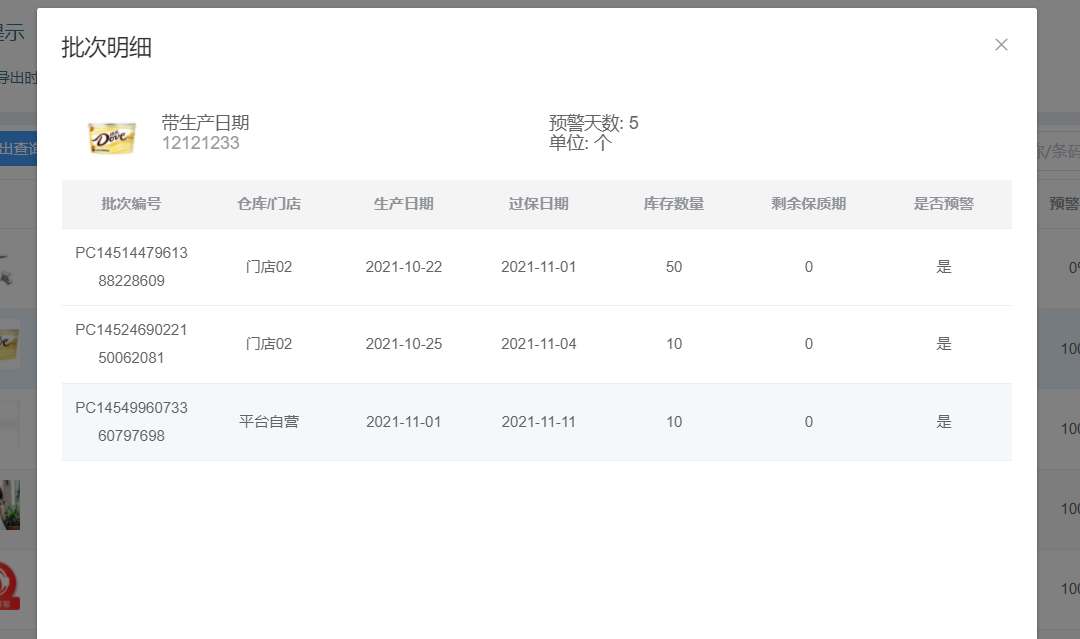
Task: Select the 仓库/门店 column header
Action: click(x=269, y=204)
